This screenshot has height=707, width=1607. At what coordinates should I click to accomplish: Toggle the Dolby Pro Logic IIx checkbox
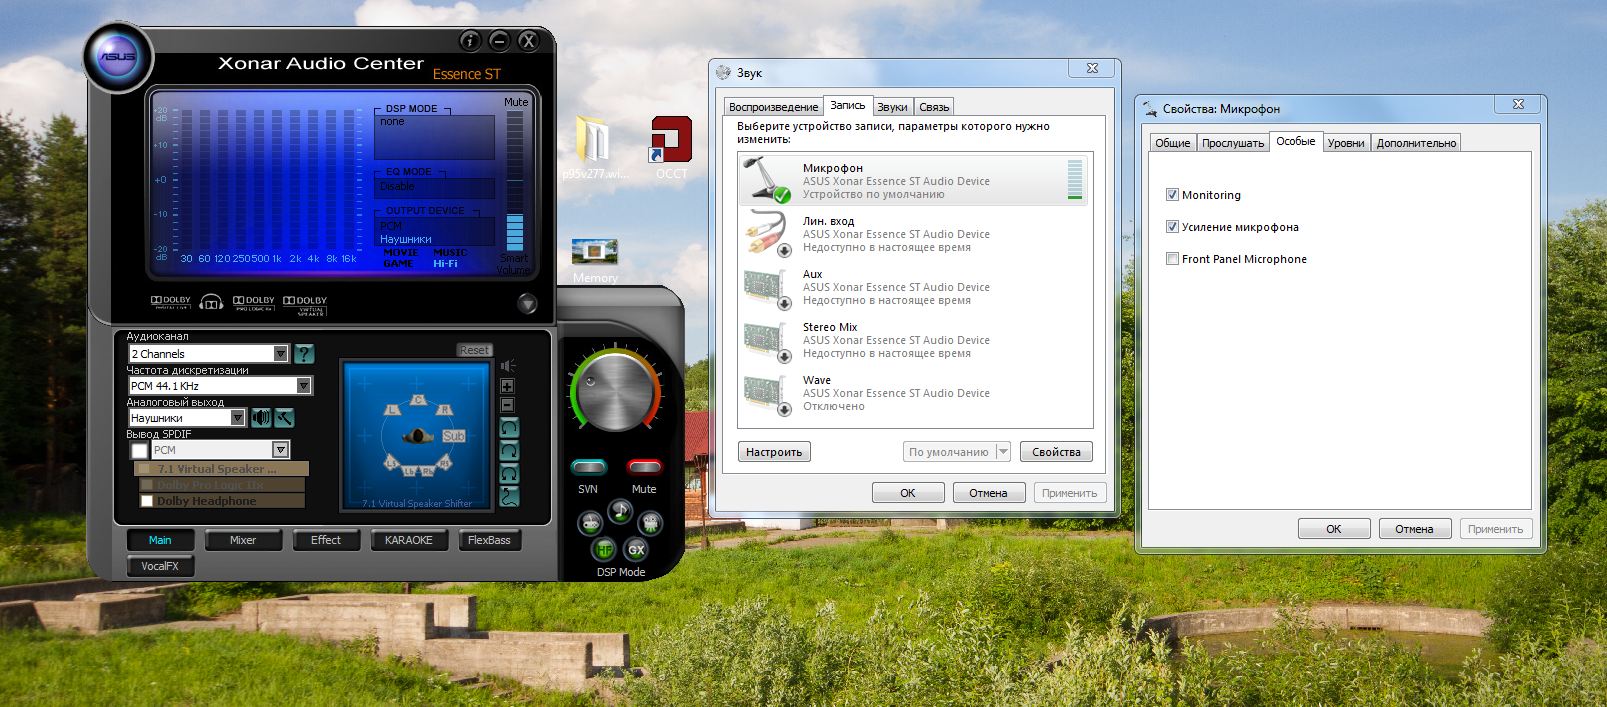147,485
